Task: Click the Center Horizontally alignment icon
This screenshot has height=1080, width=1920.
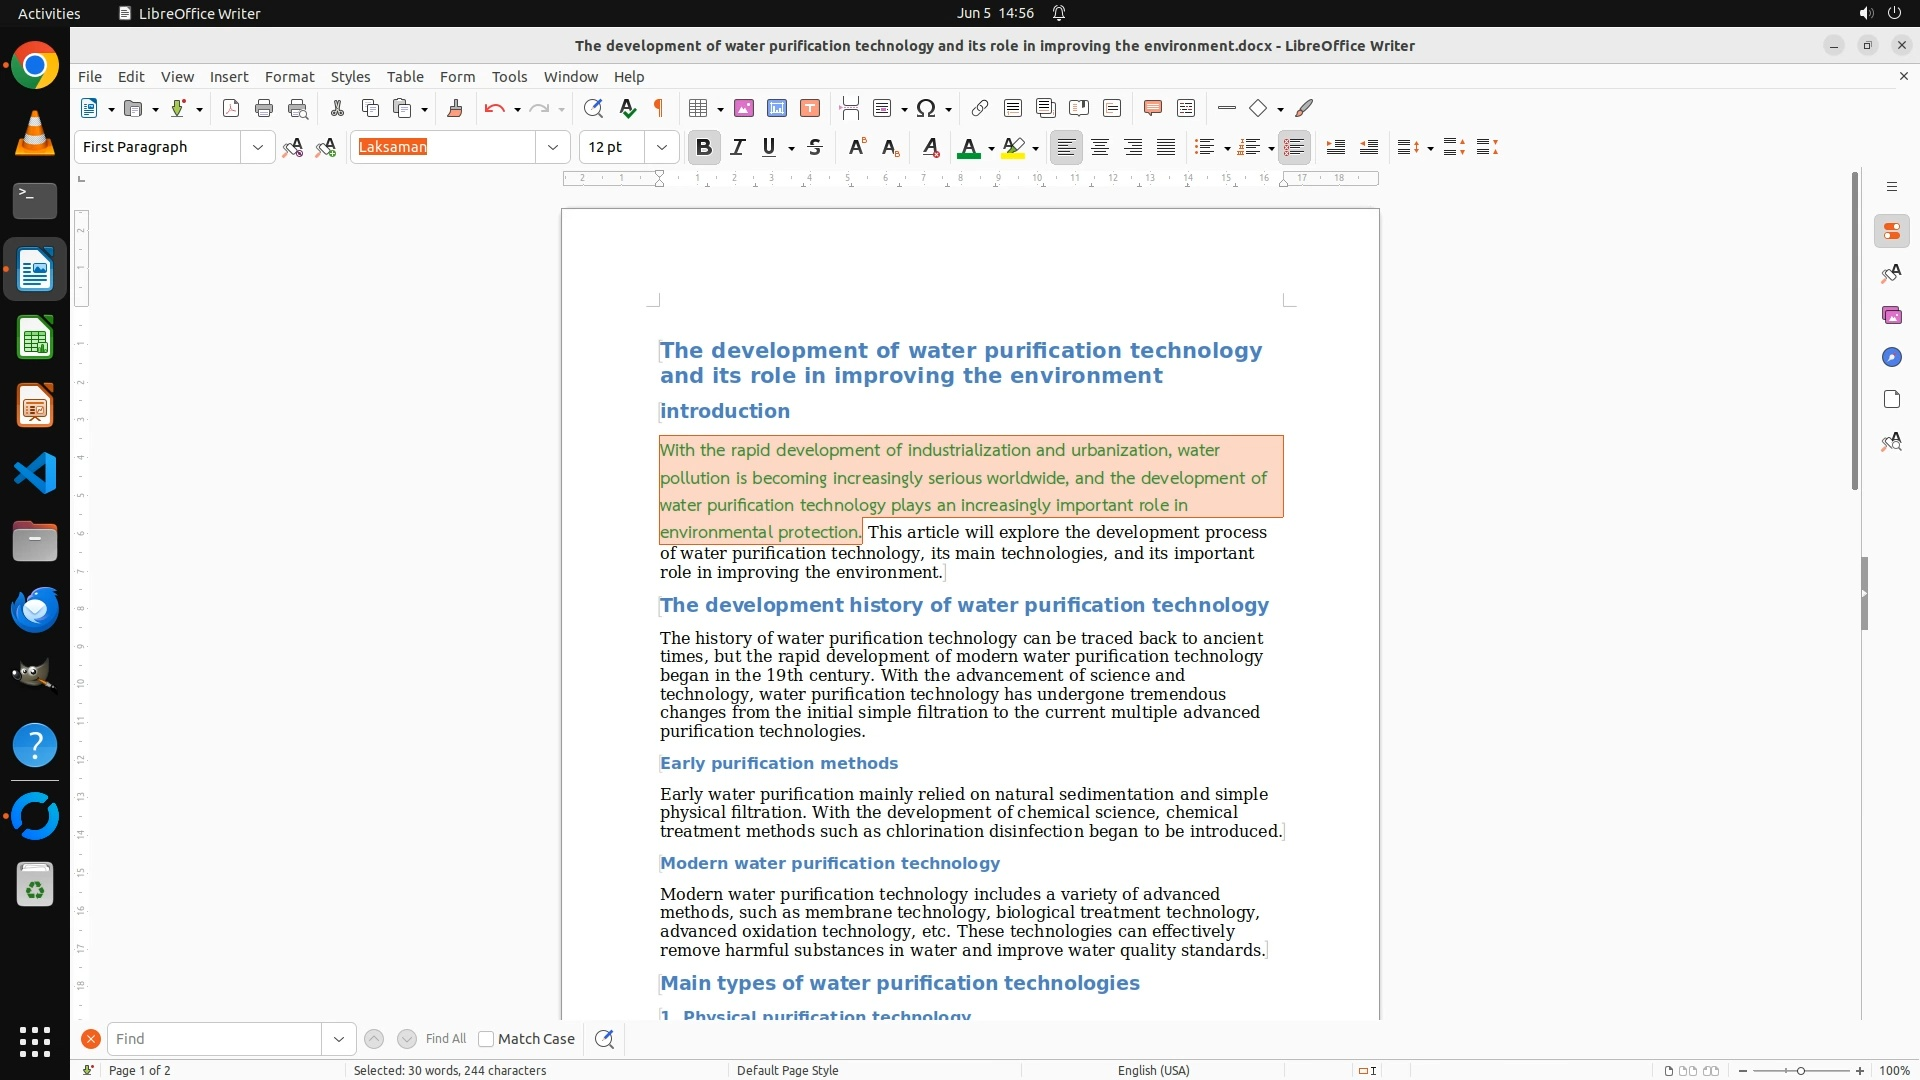Action: coord(1100,147)
